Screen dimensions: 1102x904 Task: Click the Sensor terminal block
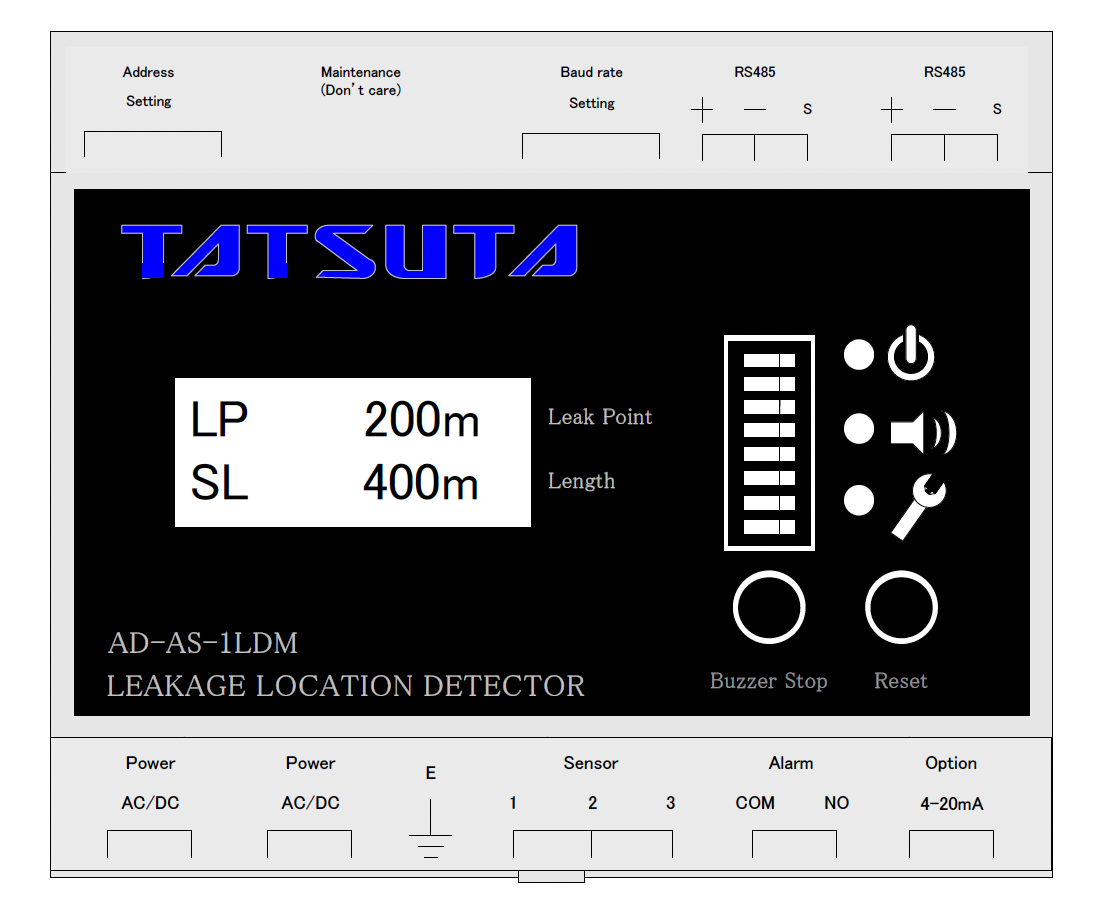[592, 844]
